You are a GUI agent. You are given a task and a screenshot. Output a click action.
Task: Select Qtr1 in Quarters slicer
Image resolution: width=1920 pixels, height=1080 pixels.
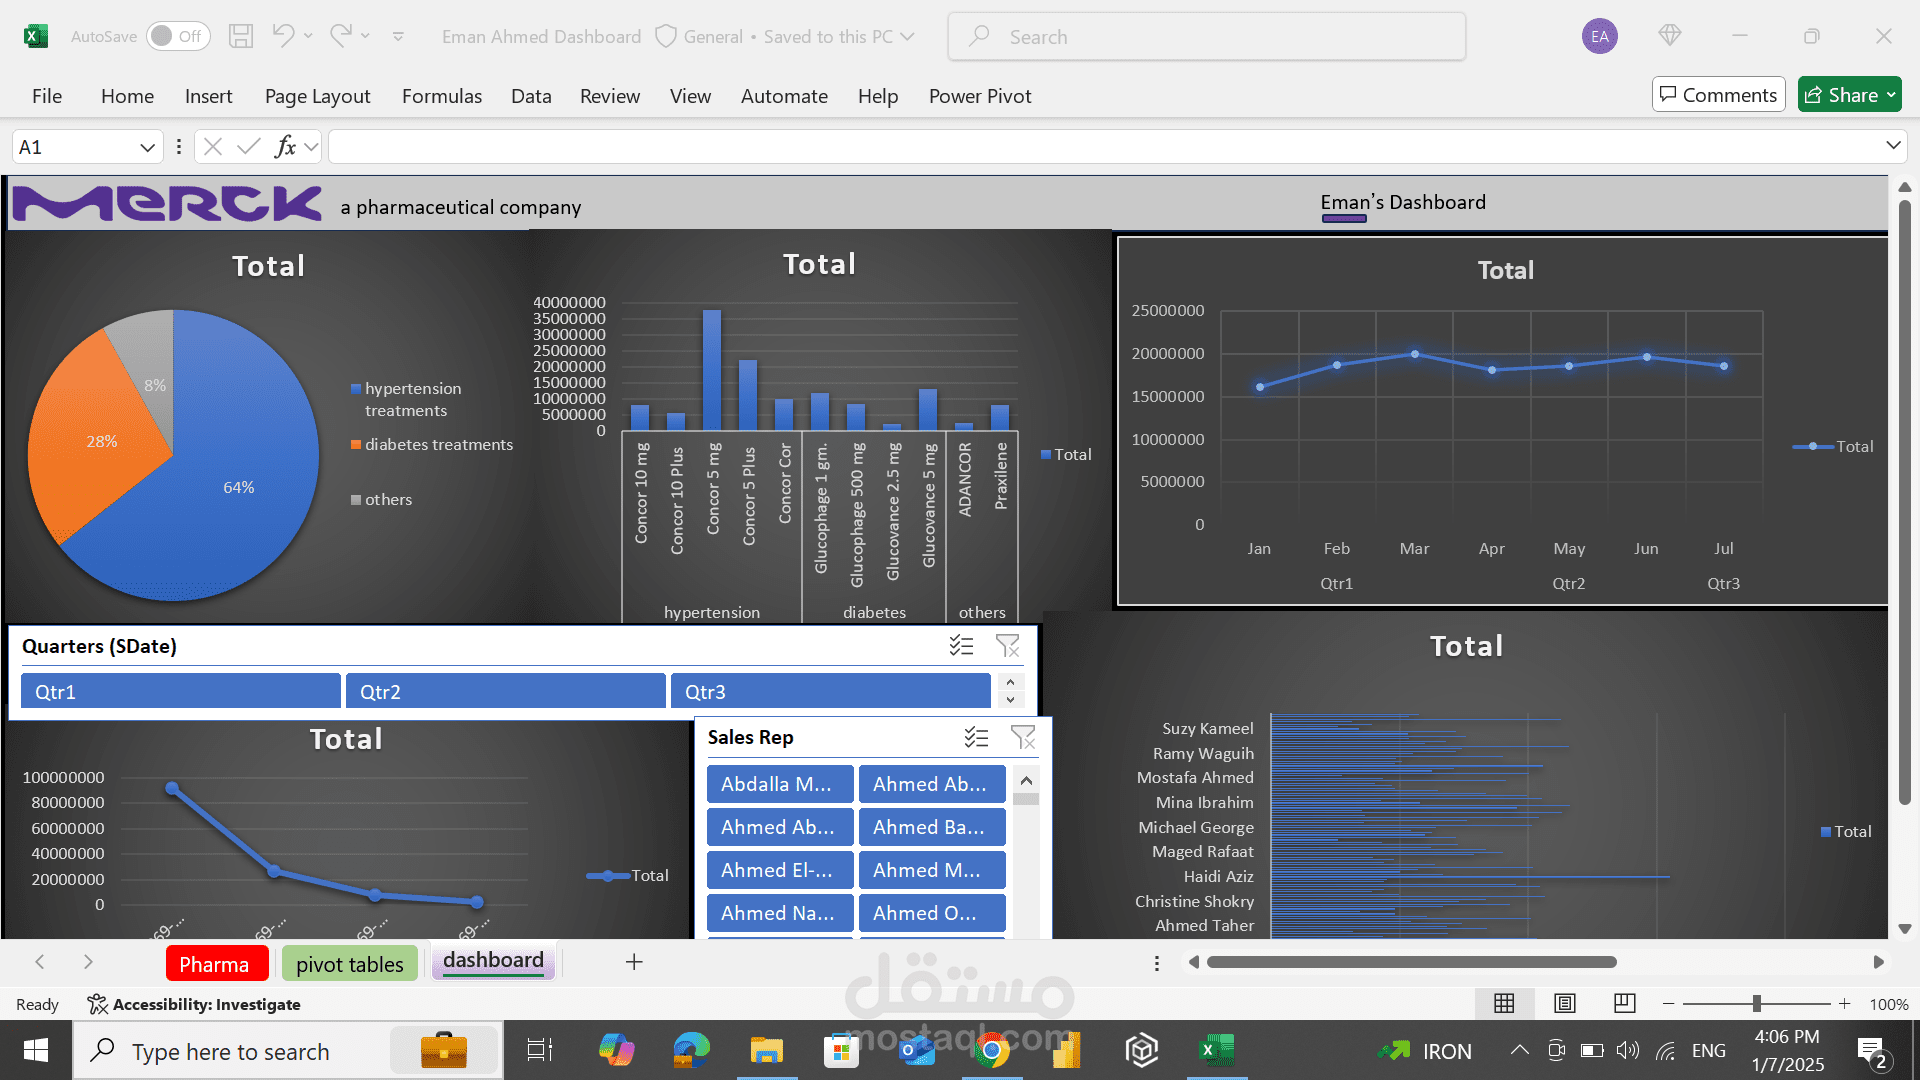(x=181, y=691)
